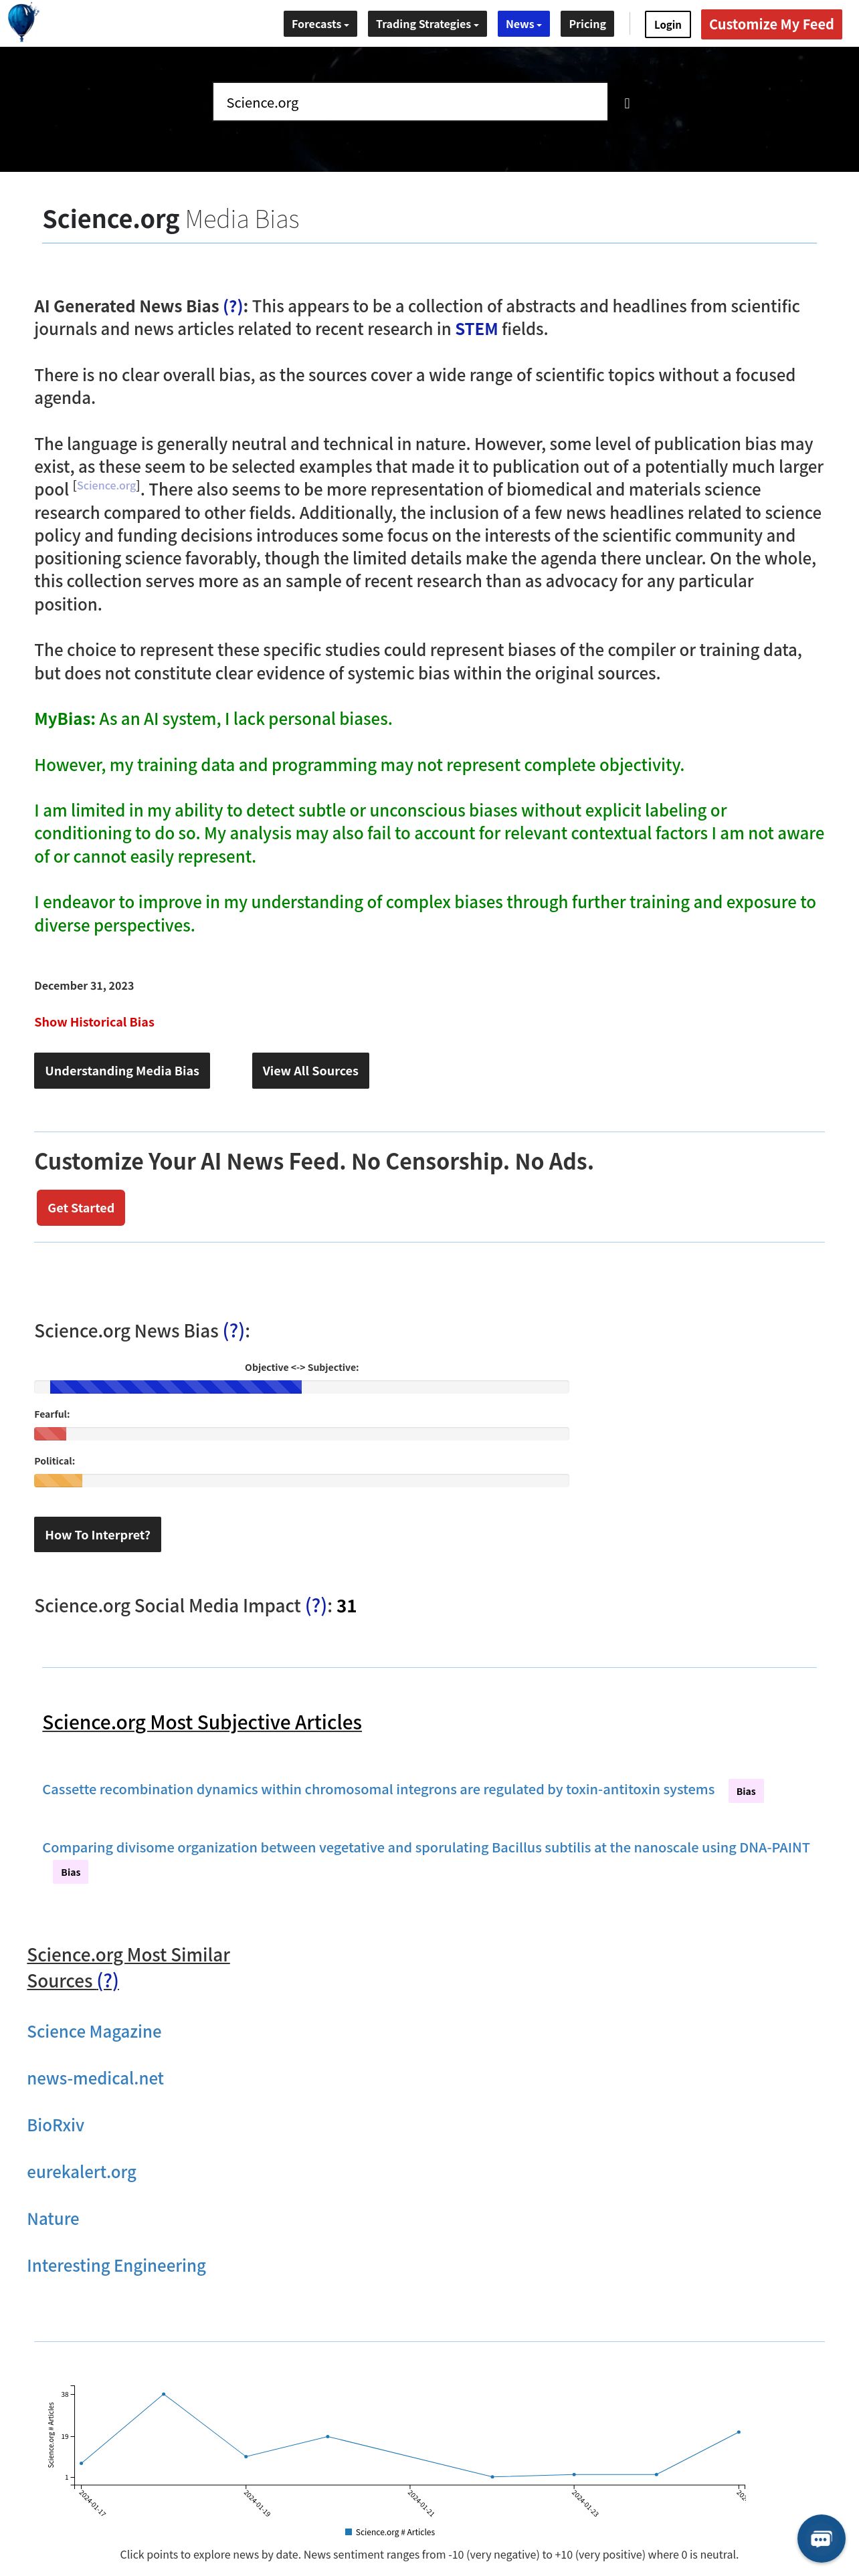
Task: Open the chat widget icon
Action: (820, 2538)
